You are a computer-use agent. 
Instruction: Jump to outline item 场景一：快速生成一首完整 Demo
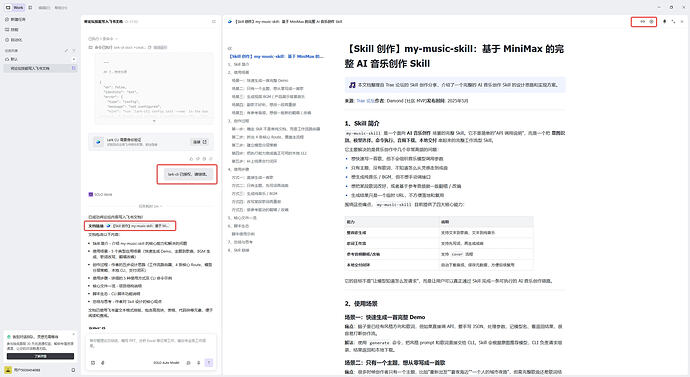tap(260, 81)
